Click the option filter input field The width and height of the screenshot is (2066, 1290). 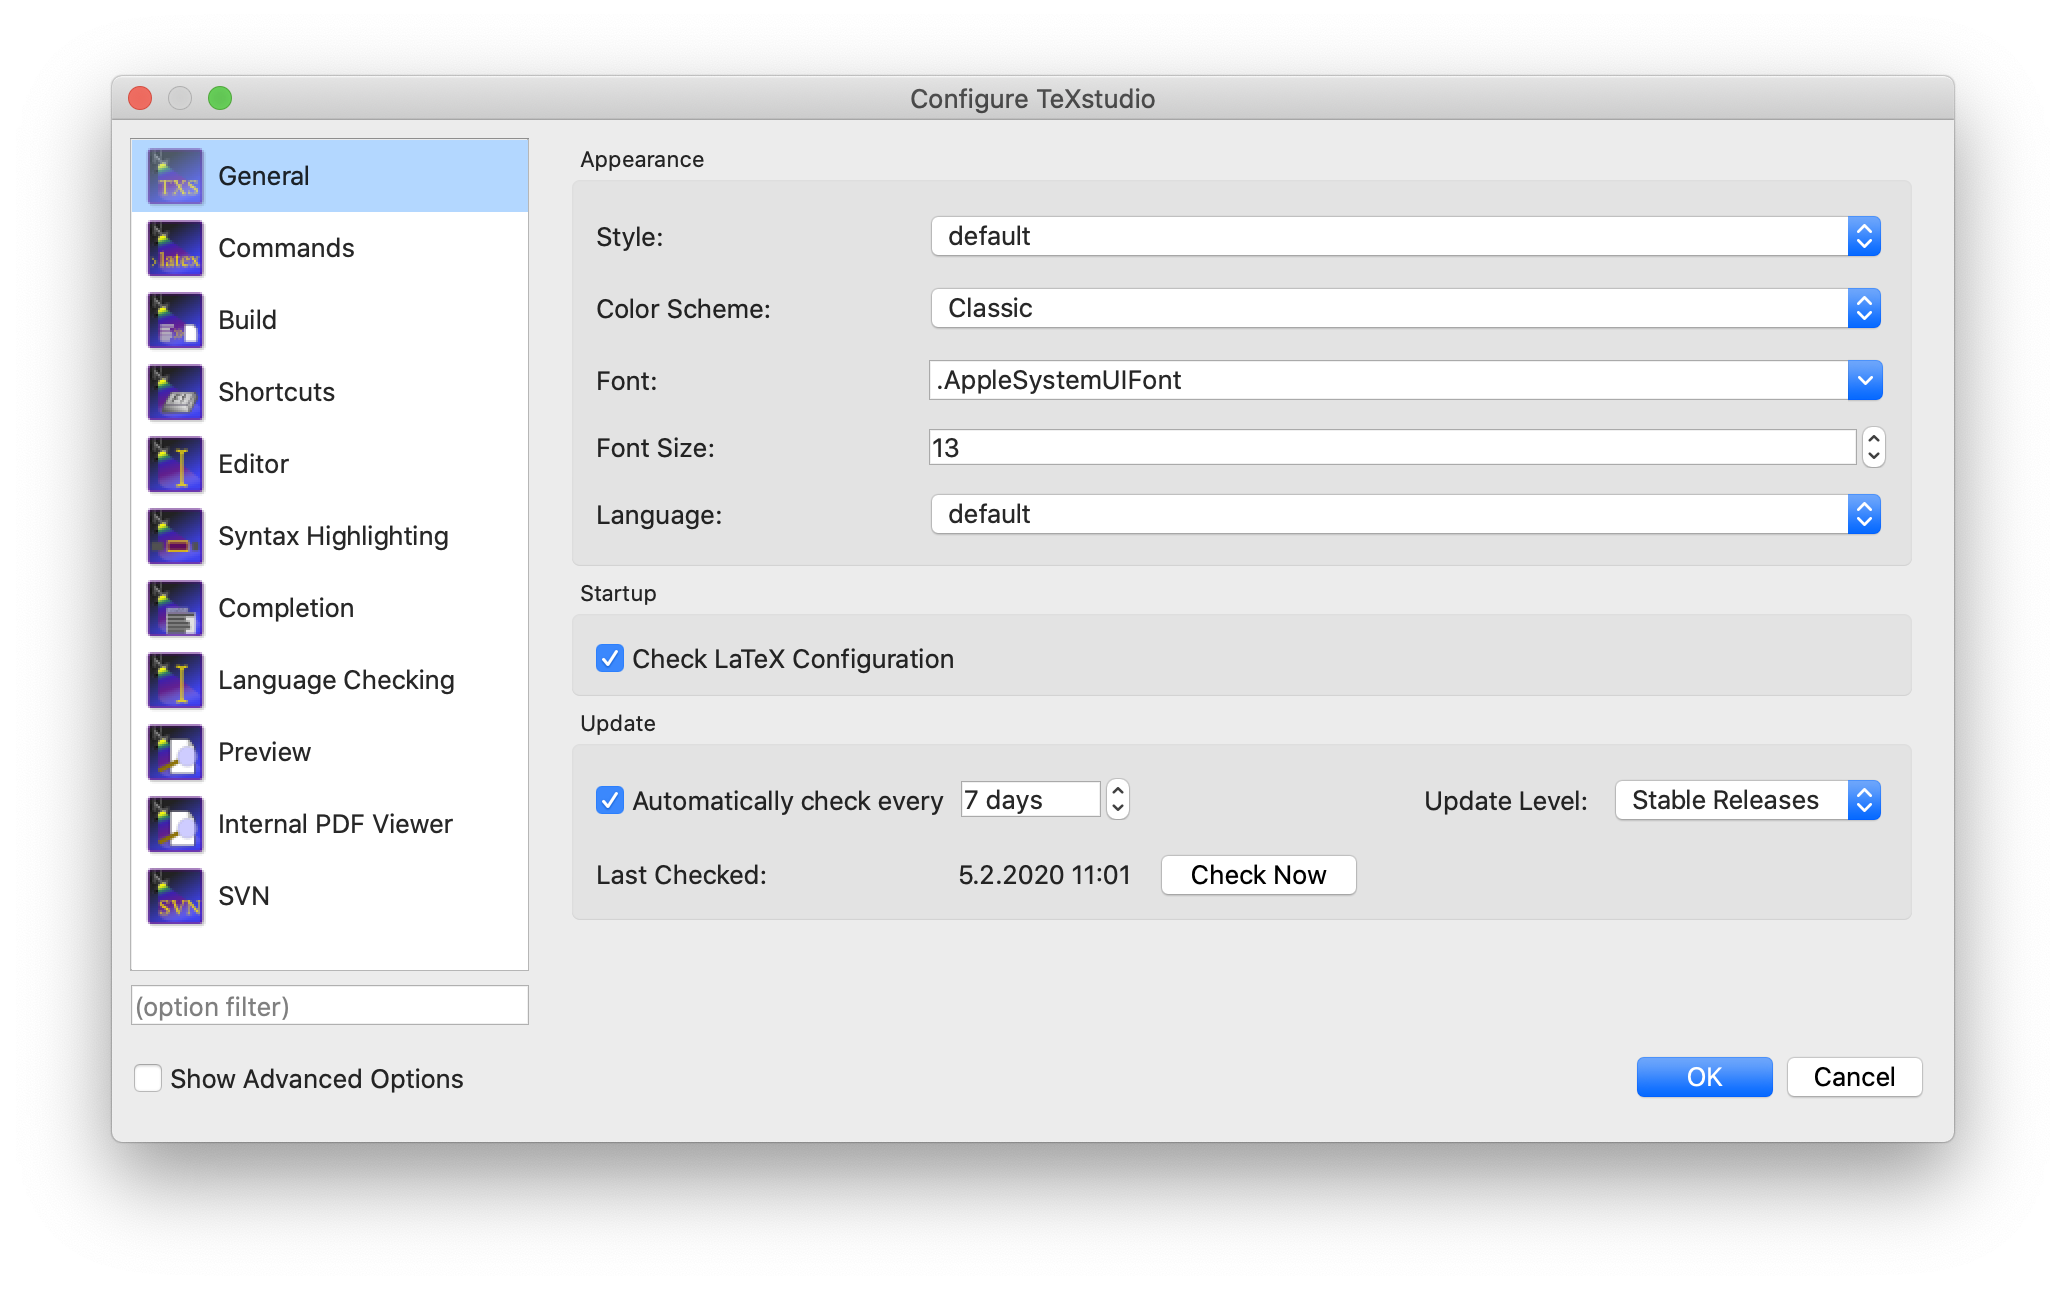tap(328, 1006)
